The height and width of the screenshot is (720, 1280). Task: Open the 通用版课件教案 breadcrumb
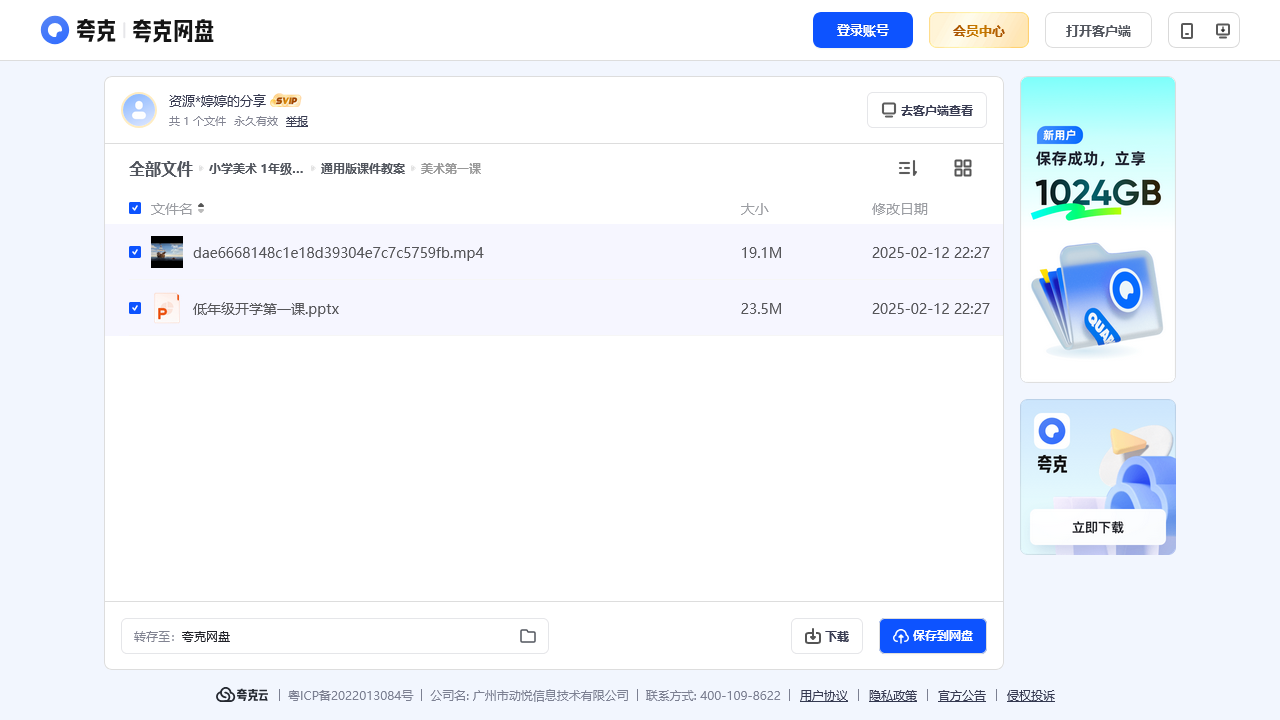click(x=363, y=169)
